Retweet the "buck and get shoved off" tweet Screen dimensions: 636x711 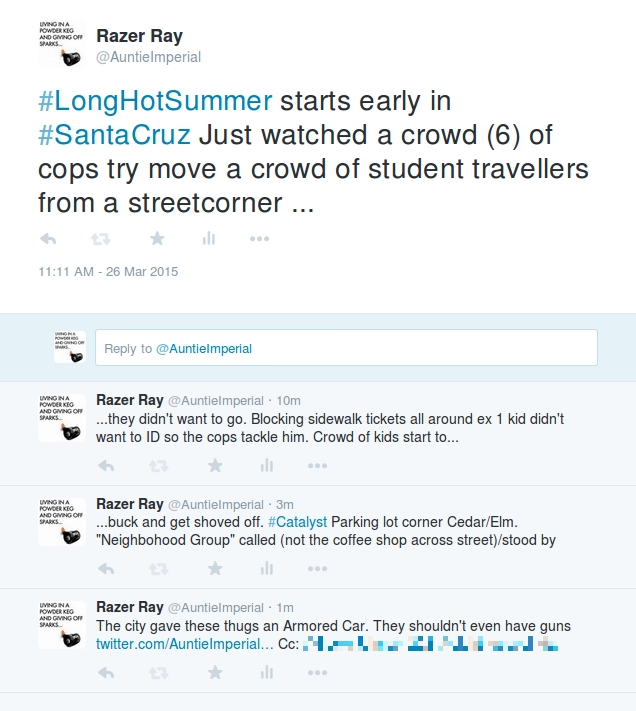[159, 568]
